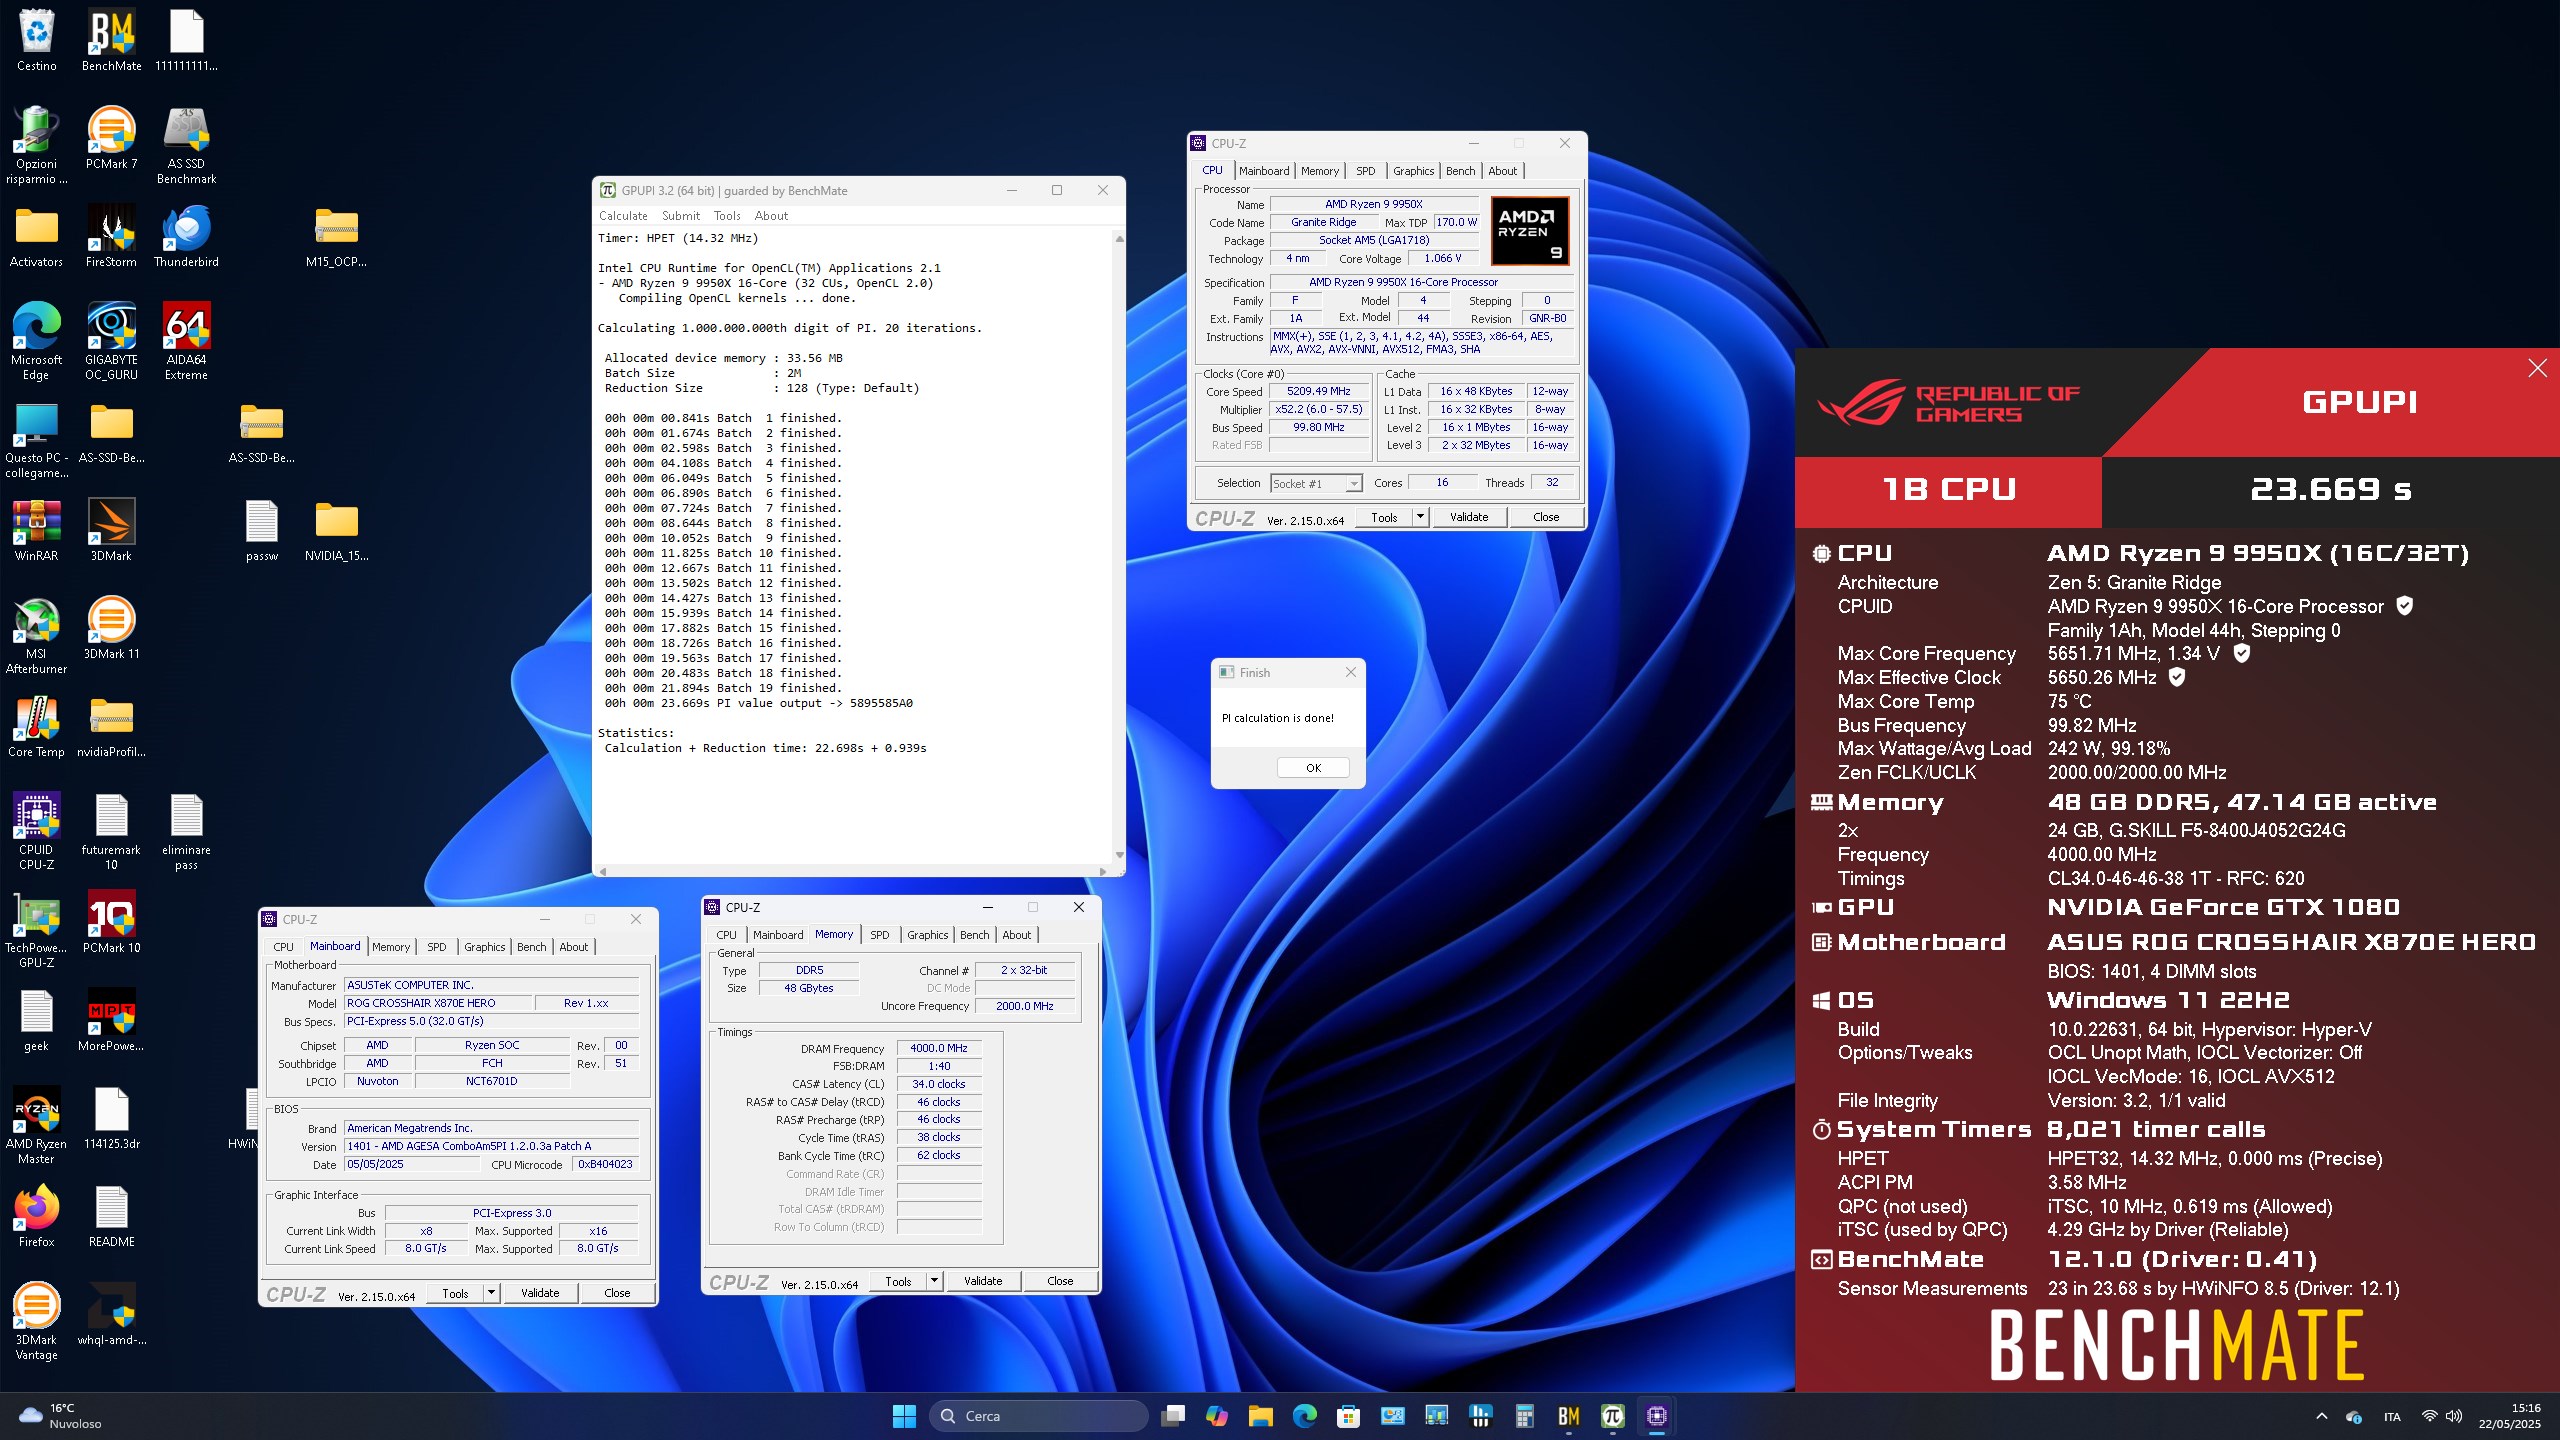The width and height of the screenshot is (2560, 1440).
Task: Open the weather widget 16°C Nuvoloso
Action: coord(62,1416)
